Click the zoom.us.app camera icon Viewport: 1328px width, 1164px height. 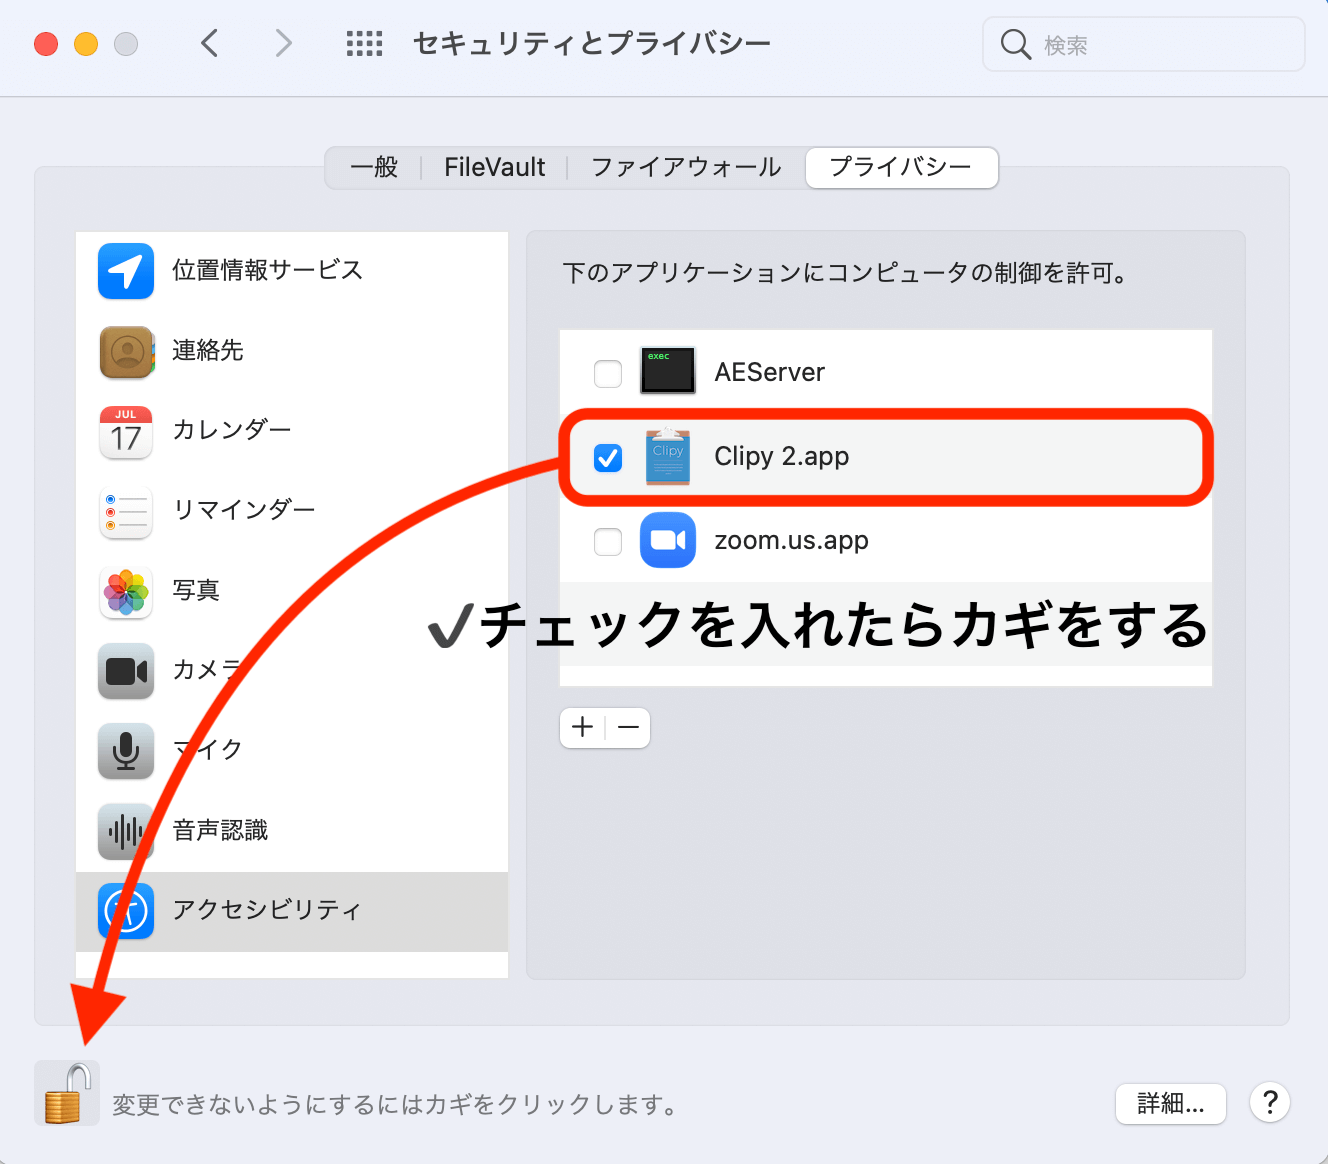pos(667,540)
